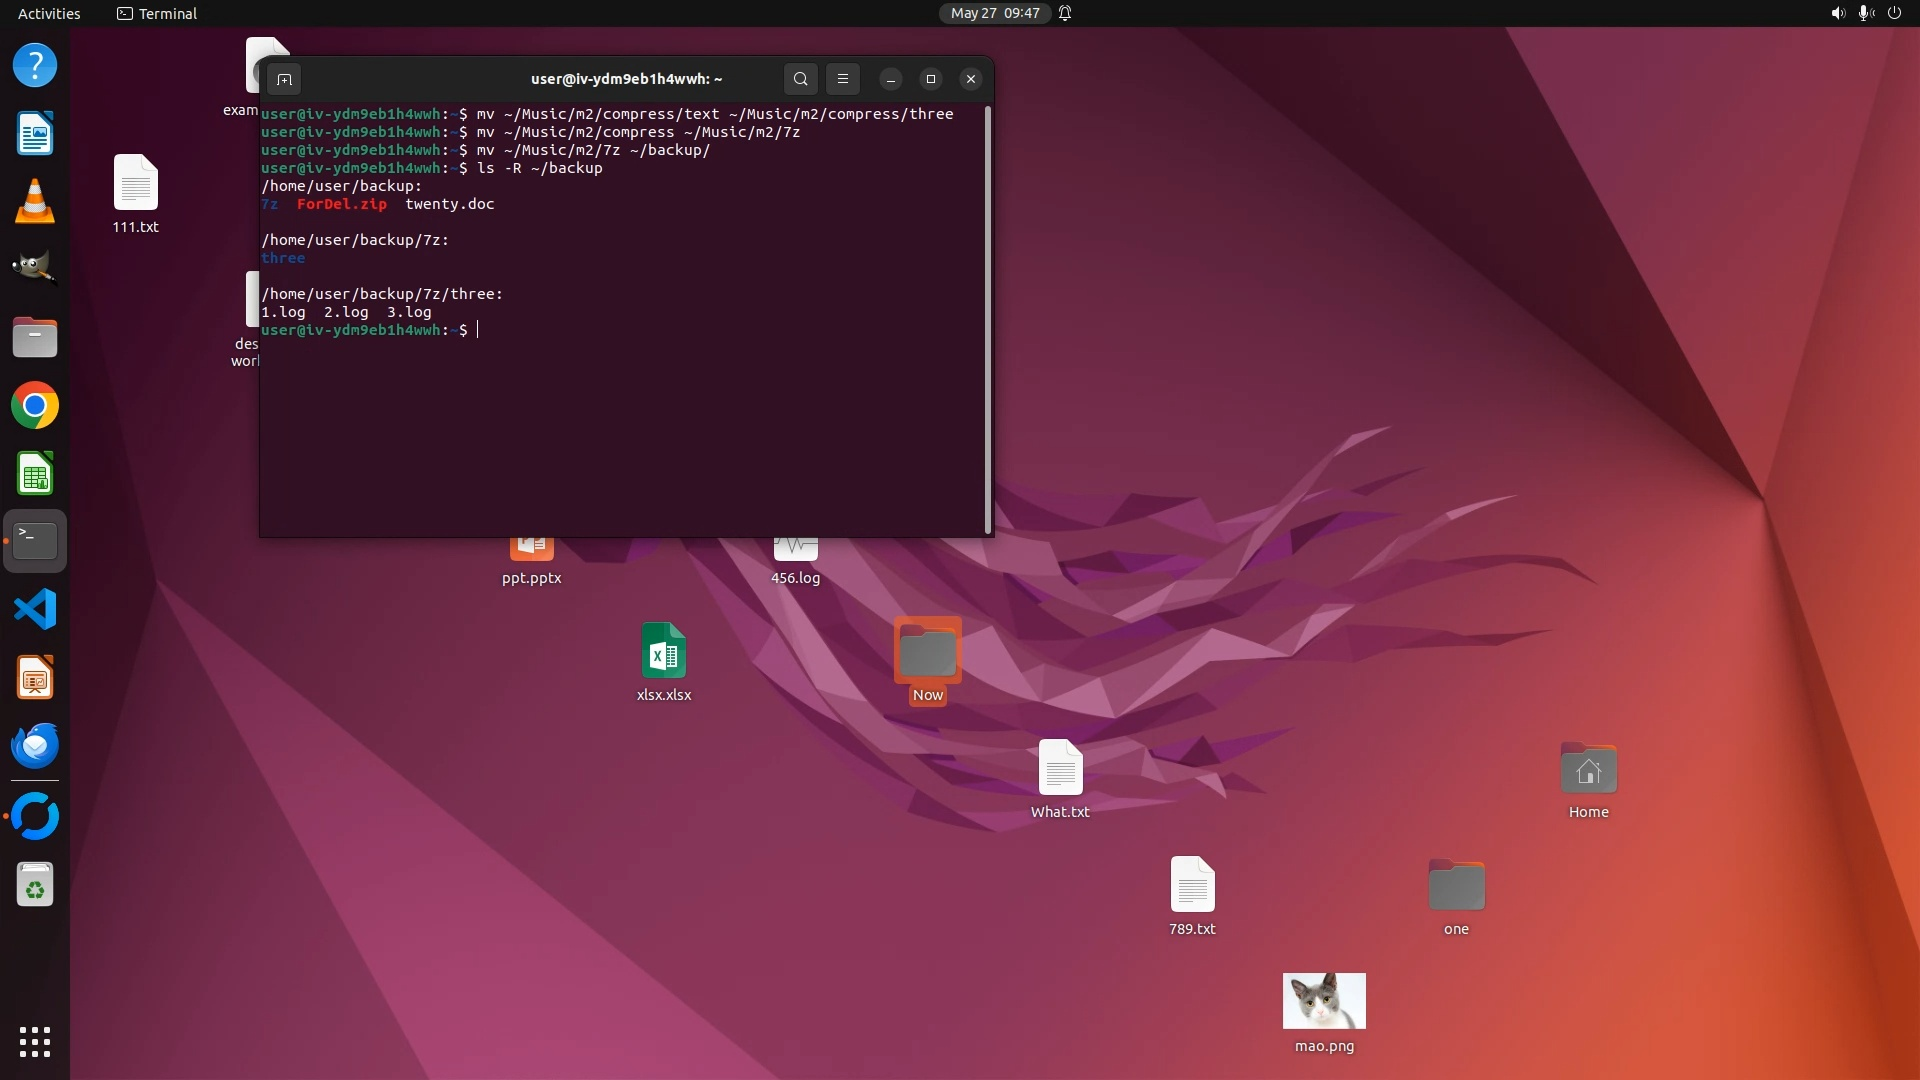
Task: Open the Trash from dock
Action: click(35, 885)
